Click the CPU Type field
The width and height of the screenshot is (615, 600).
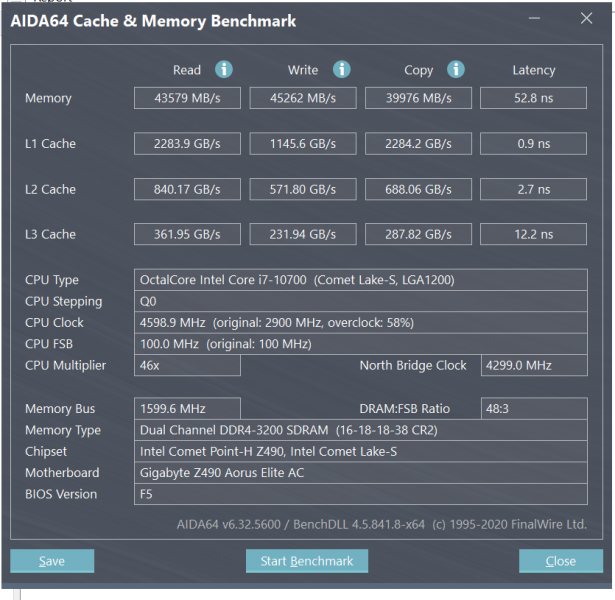coord(360,280)
